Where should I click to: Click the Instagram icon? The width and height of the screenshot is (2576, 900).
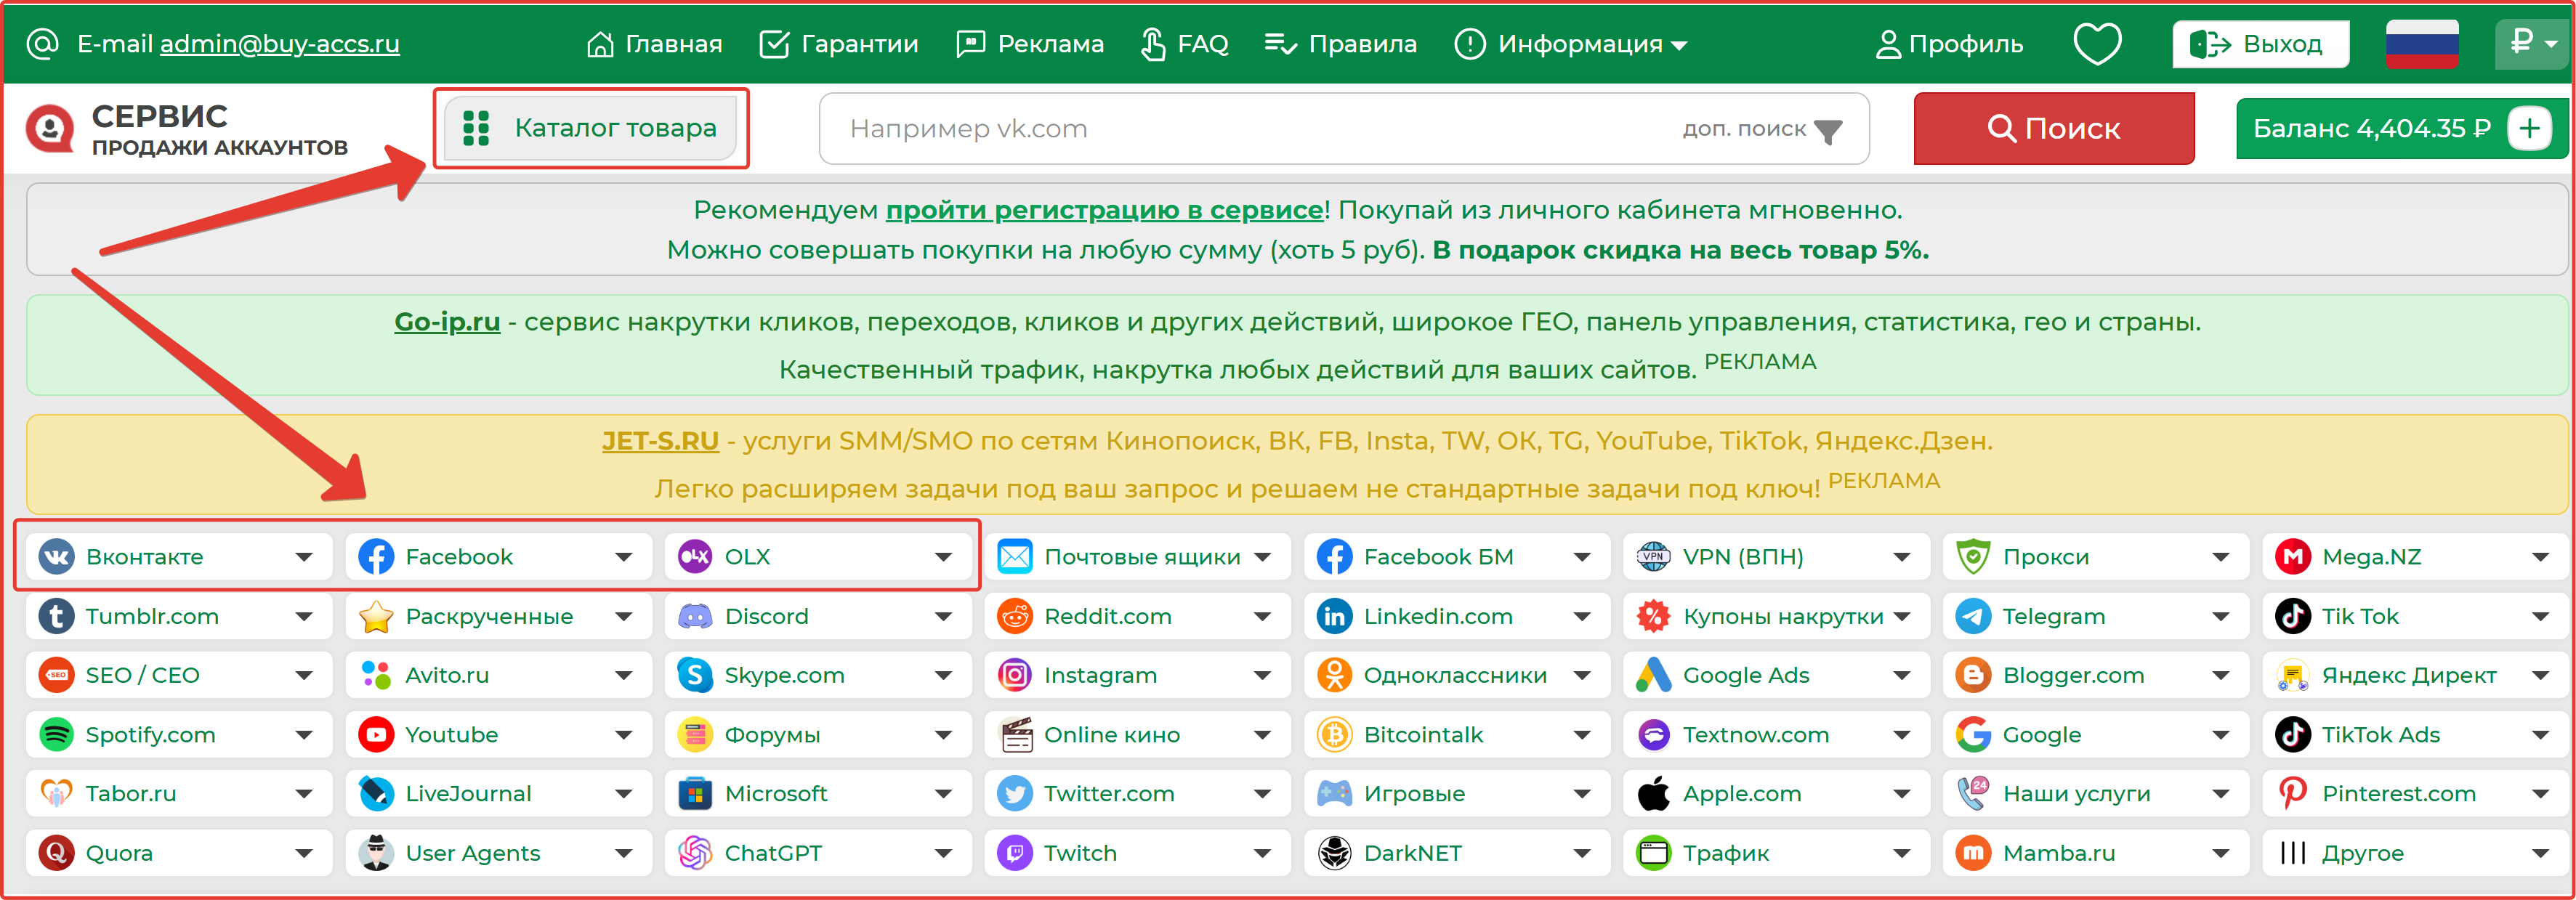point(1015,675)
